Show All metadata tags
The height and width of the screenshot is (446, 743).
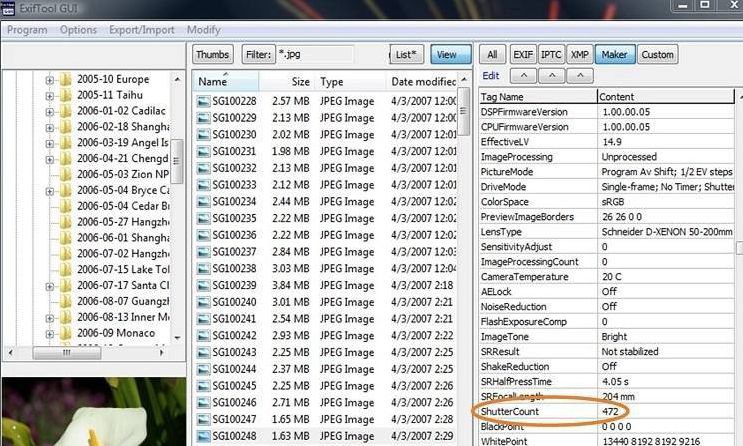(x=492, y=55)
